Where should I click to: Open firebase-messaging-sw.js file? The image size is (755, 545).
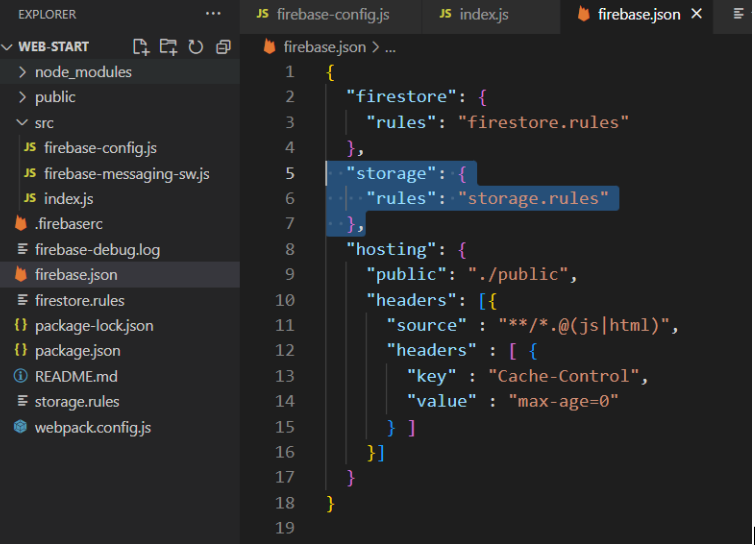120,173
